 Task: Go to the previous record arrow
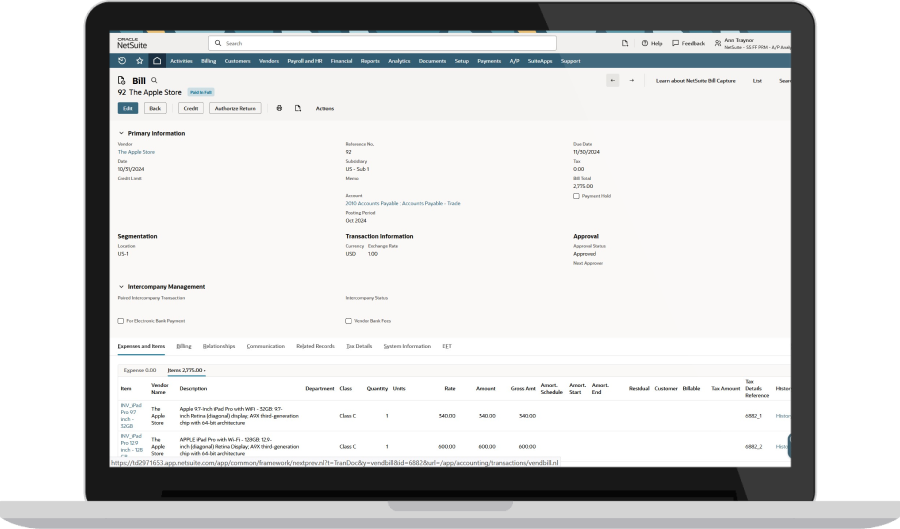(x=612, y=81)
